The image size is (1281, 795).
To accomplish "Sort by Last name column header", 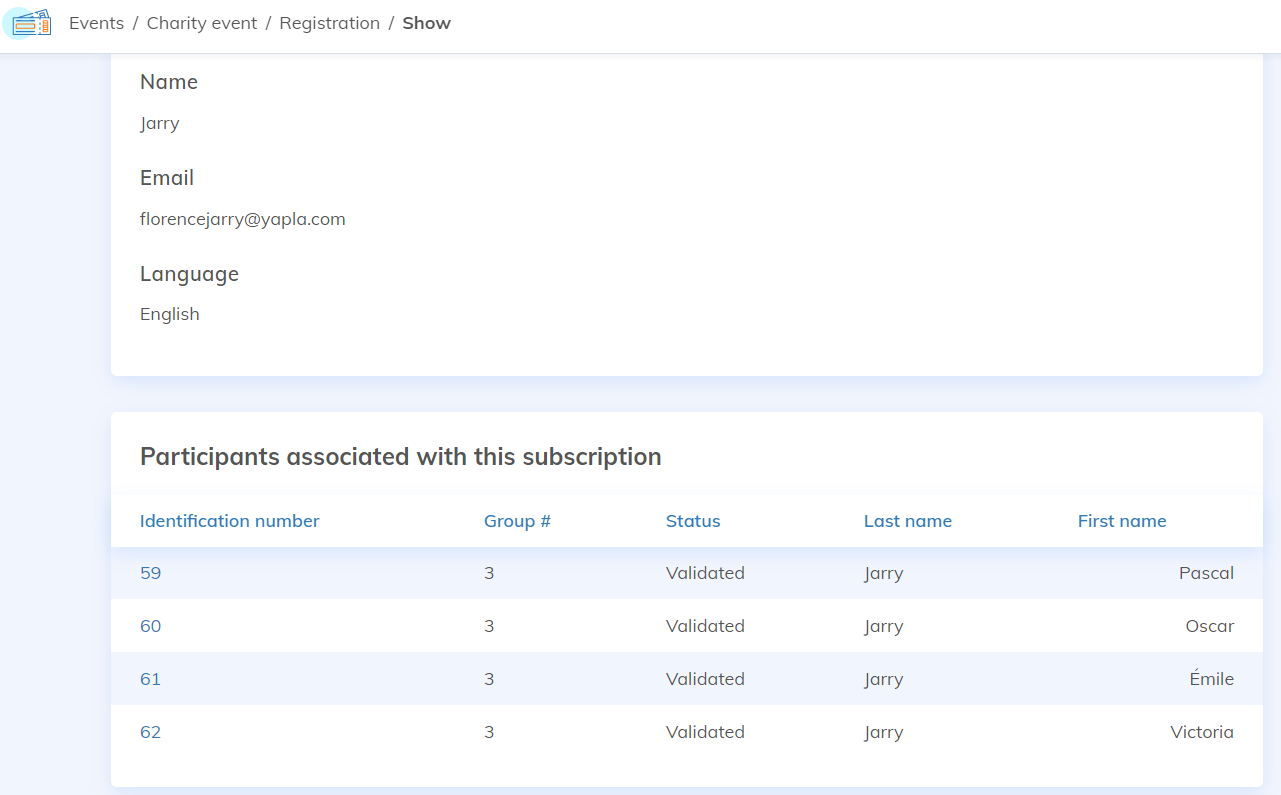I will 907,521.
